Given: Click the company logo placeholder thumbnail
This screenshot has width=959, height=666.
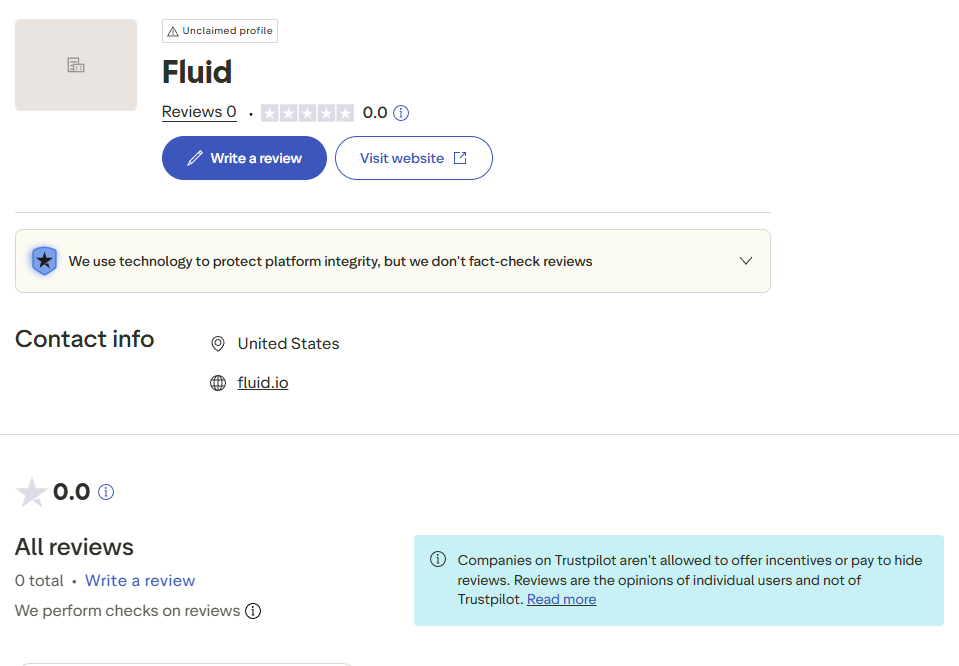Looking at the screenshot, I should pos(75,64).
